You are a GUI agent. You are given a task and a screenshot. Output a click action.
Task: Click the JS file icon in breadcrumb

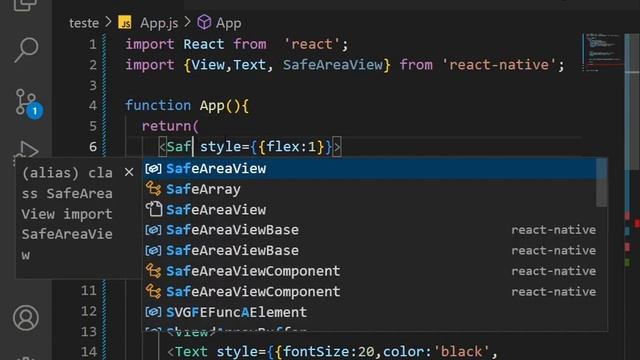click(125, 22)
